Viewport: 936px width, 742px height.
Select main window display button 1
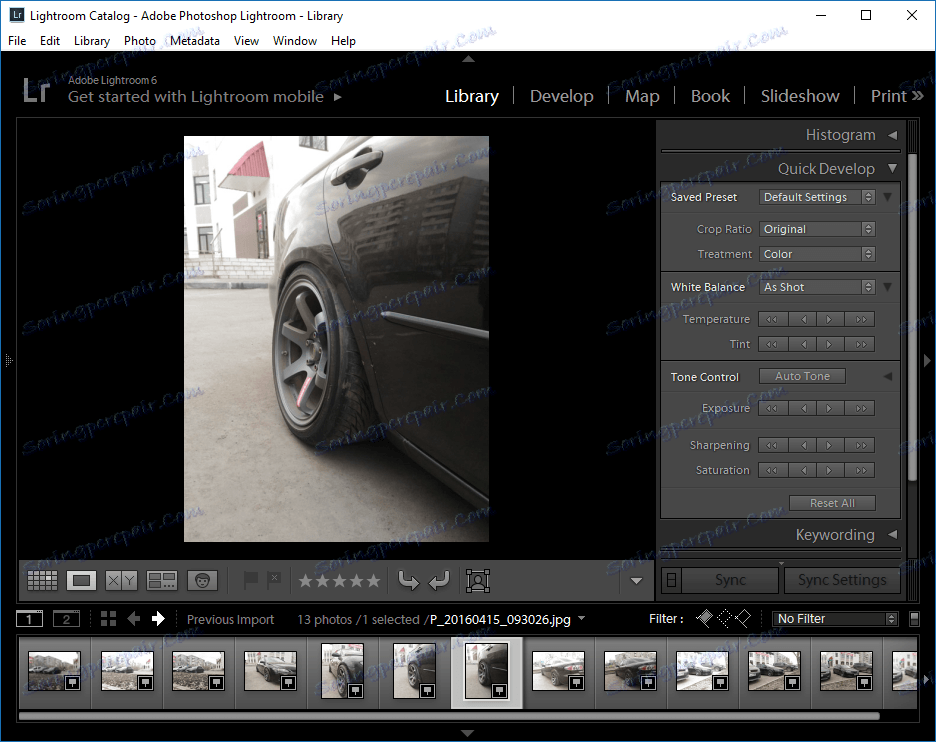pyautogui.click(x=29, y=619)
